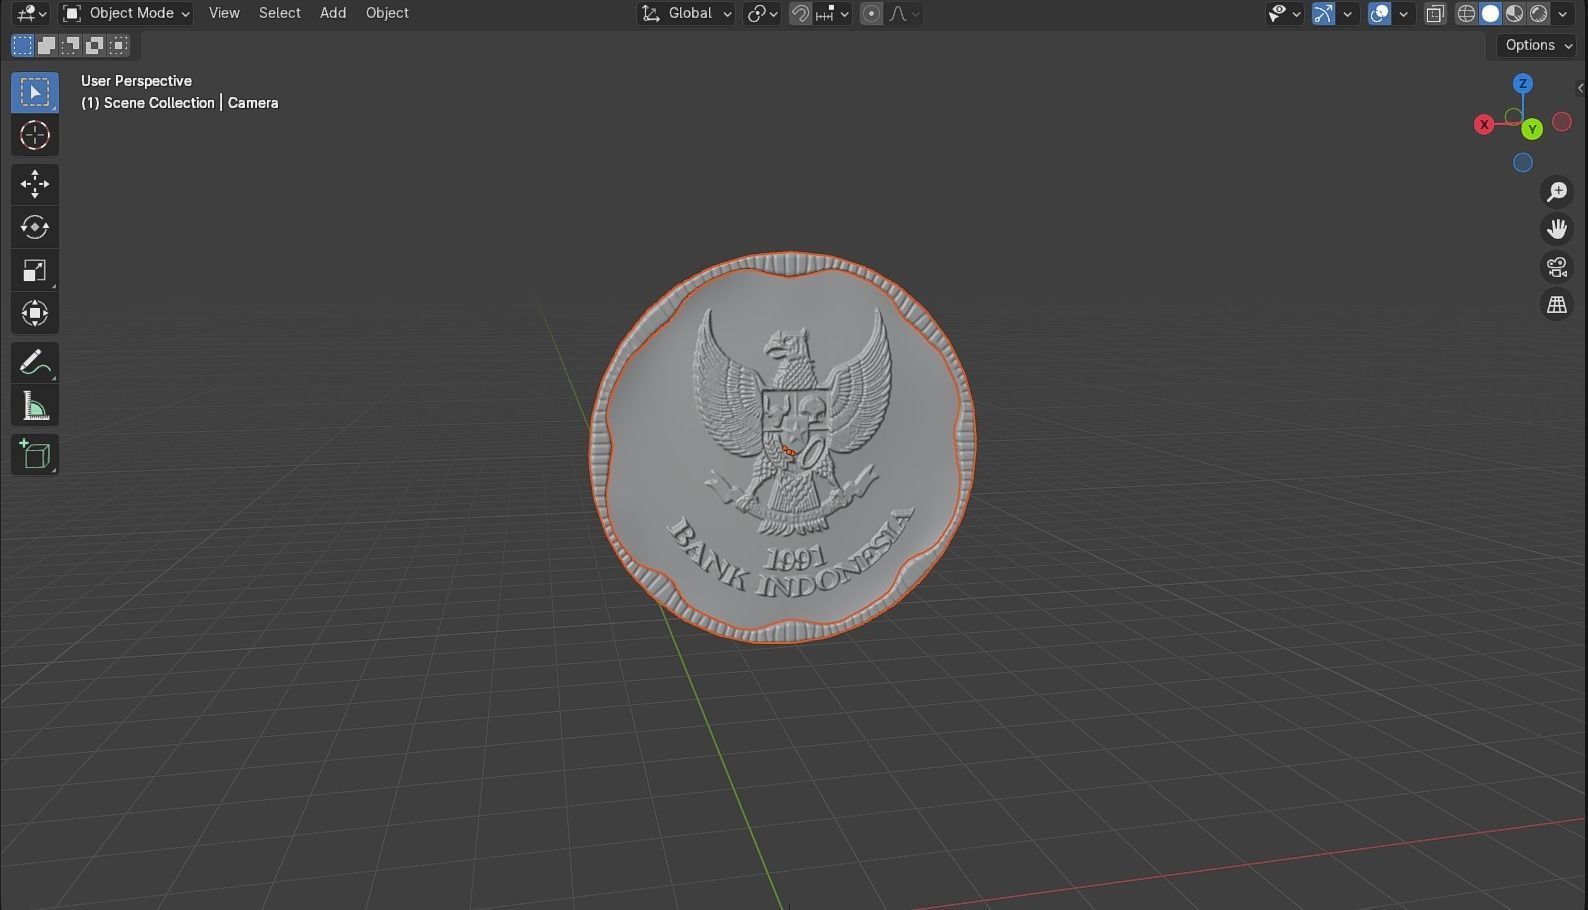
Task: Toggle the camera view icon
Action: pyautogui.click(x=1557, y=267)
